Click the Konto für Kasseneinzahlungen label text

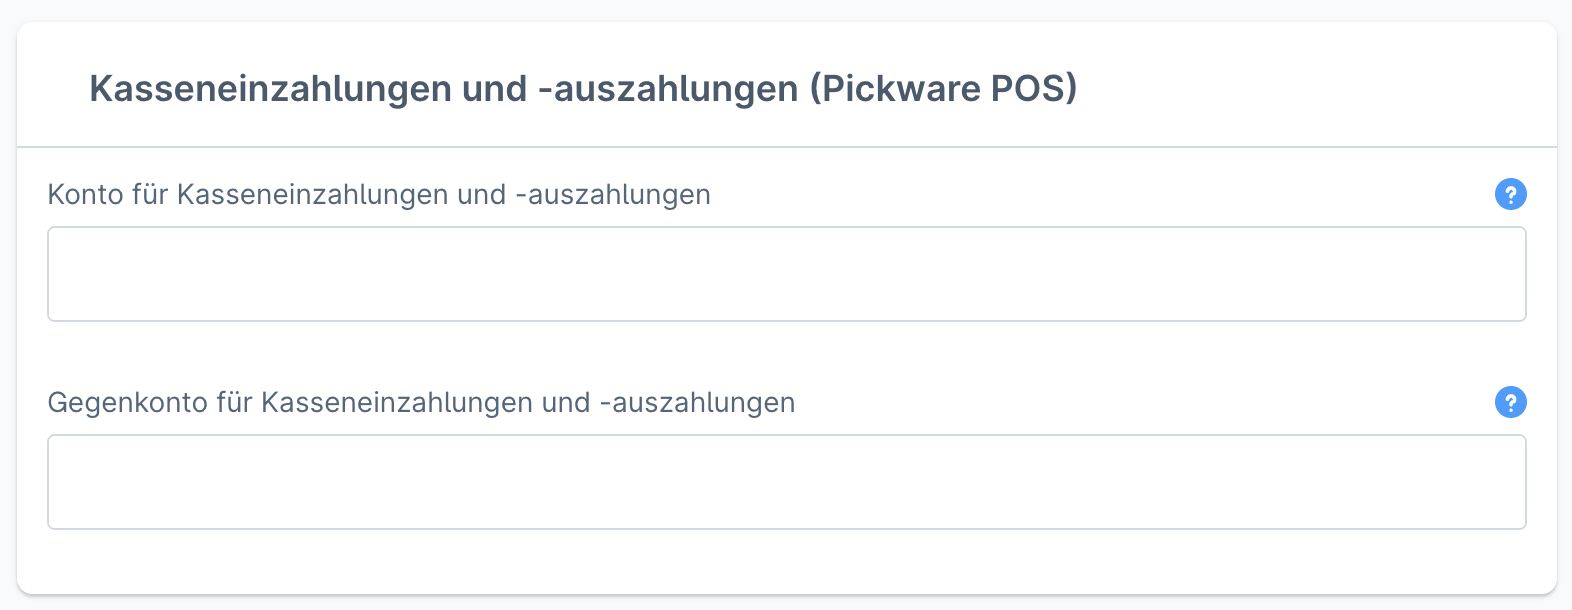(x=378, y=195)
